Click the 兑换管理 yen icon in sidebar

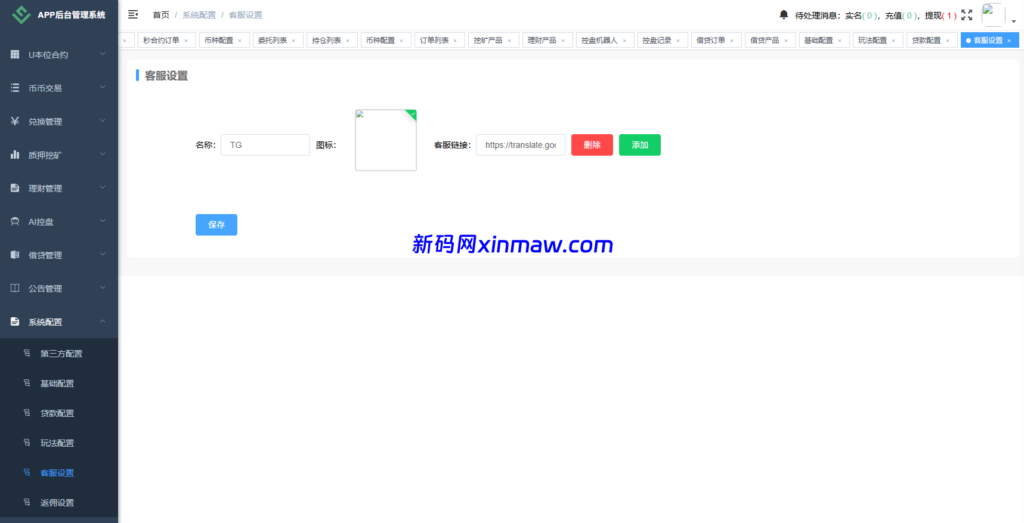click(14, 121)
